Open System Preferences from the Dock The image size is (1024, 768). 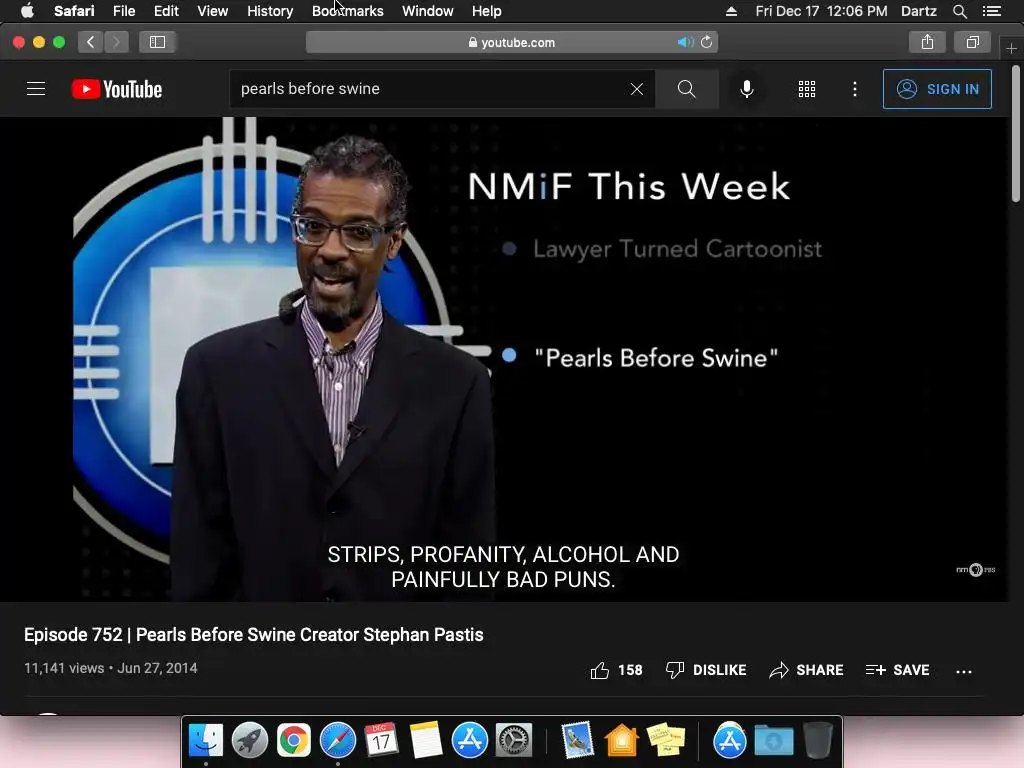click(514, 741)
